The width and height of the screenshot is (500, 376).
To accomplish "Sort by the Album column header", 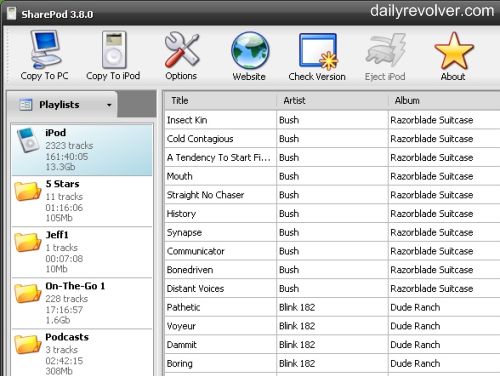I will point(444,100).
